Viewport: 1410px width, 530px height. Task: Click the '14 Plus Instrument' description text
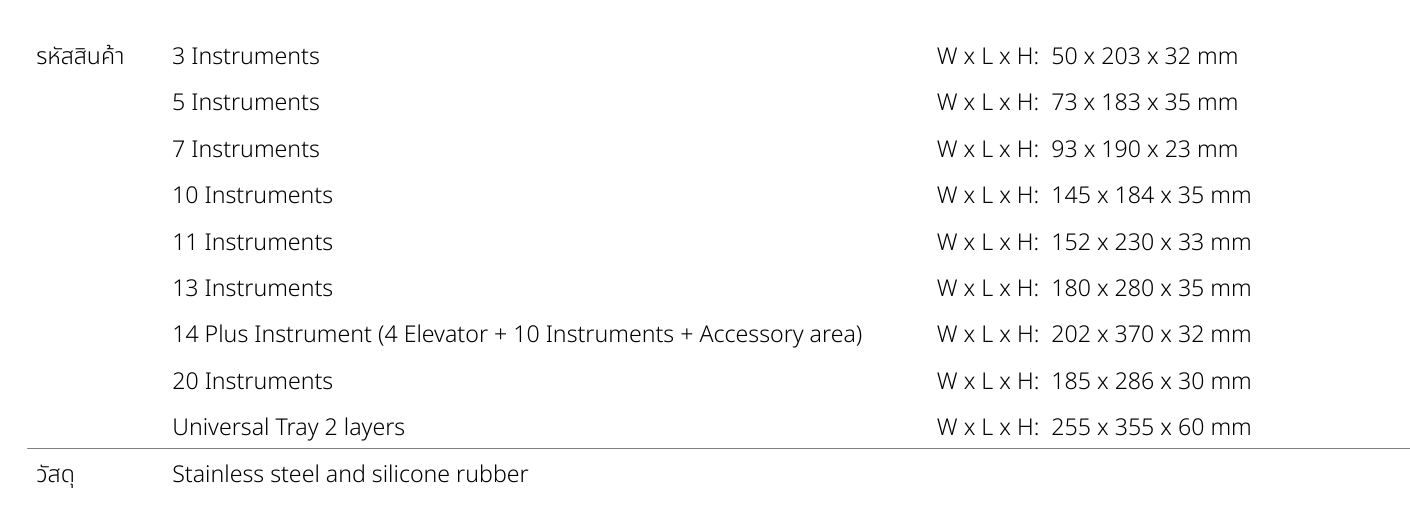tap(516, 334)
